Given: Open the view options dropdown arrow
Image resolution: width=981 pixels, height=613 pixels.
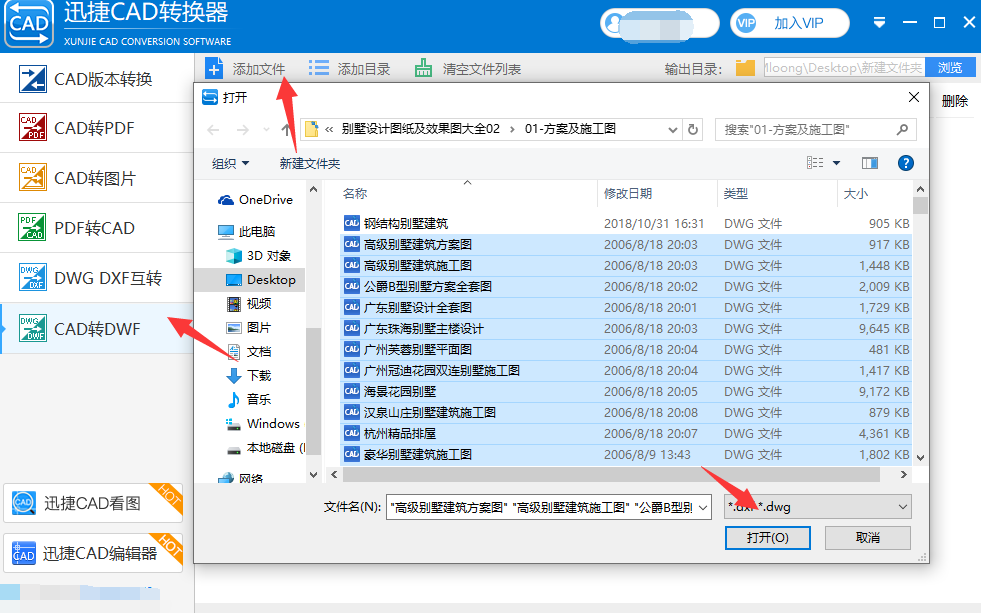Looking at the screenshot, I should tap(836, 163).
